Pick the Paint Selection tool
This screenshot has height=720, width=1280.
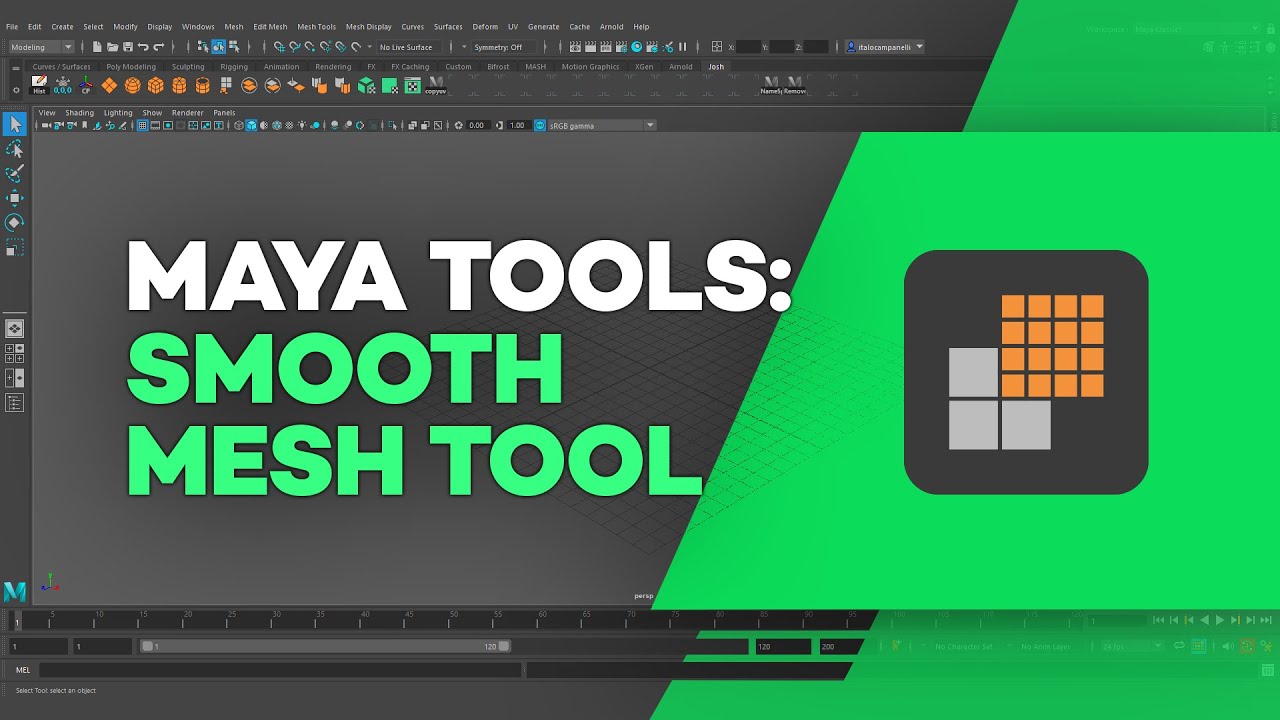[14, 173]
